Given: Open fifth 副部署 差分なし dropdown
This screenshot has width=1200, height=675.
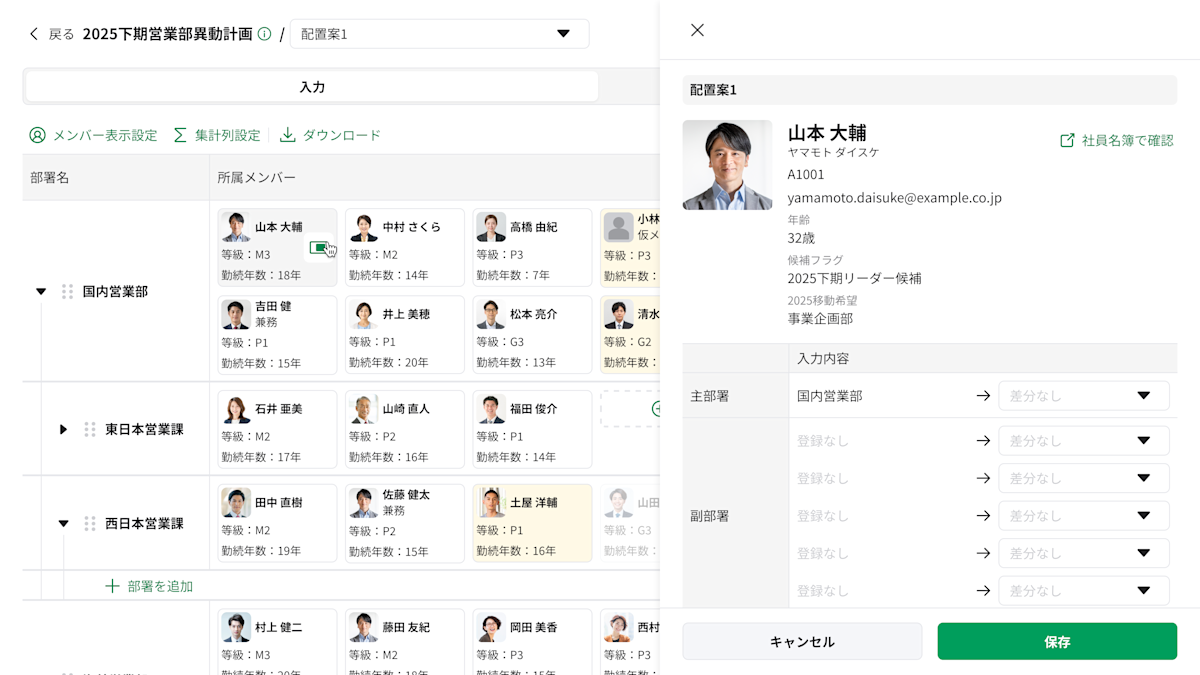Looking at the screenshot, I should [x=1084, y=591].
